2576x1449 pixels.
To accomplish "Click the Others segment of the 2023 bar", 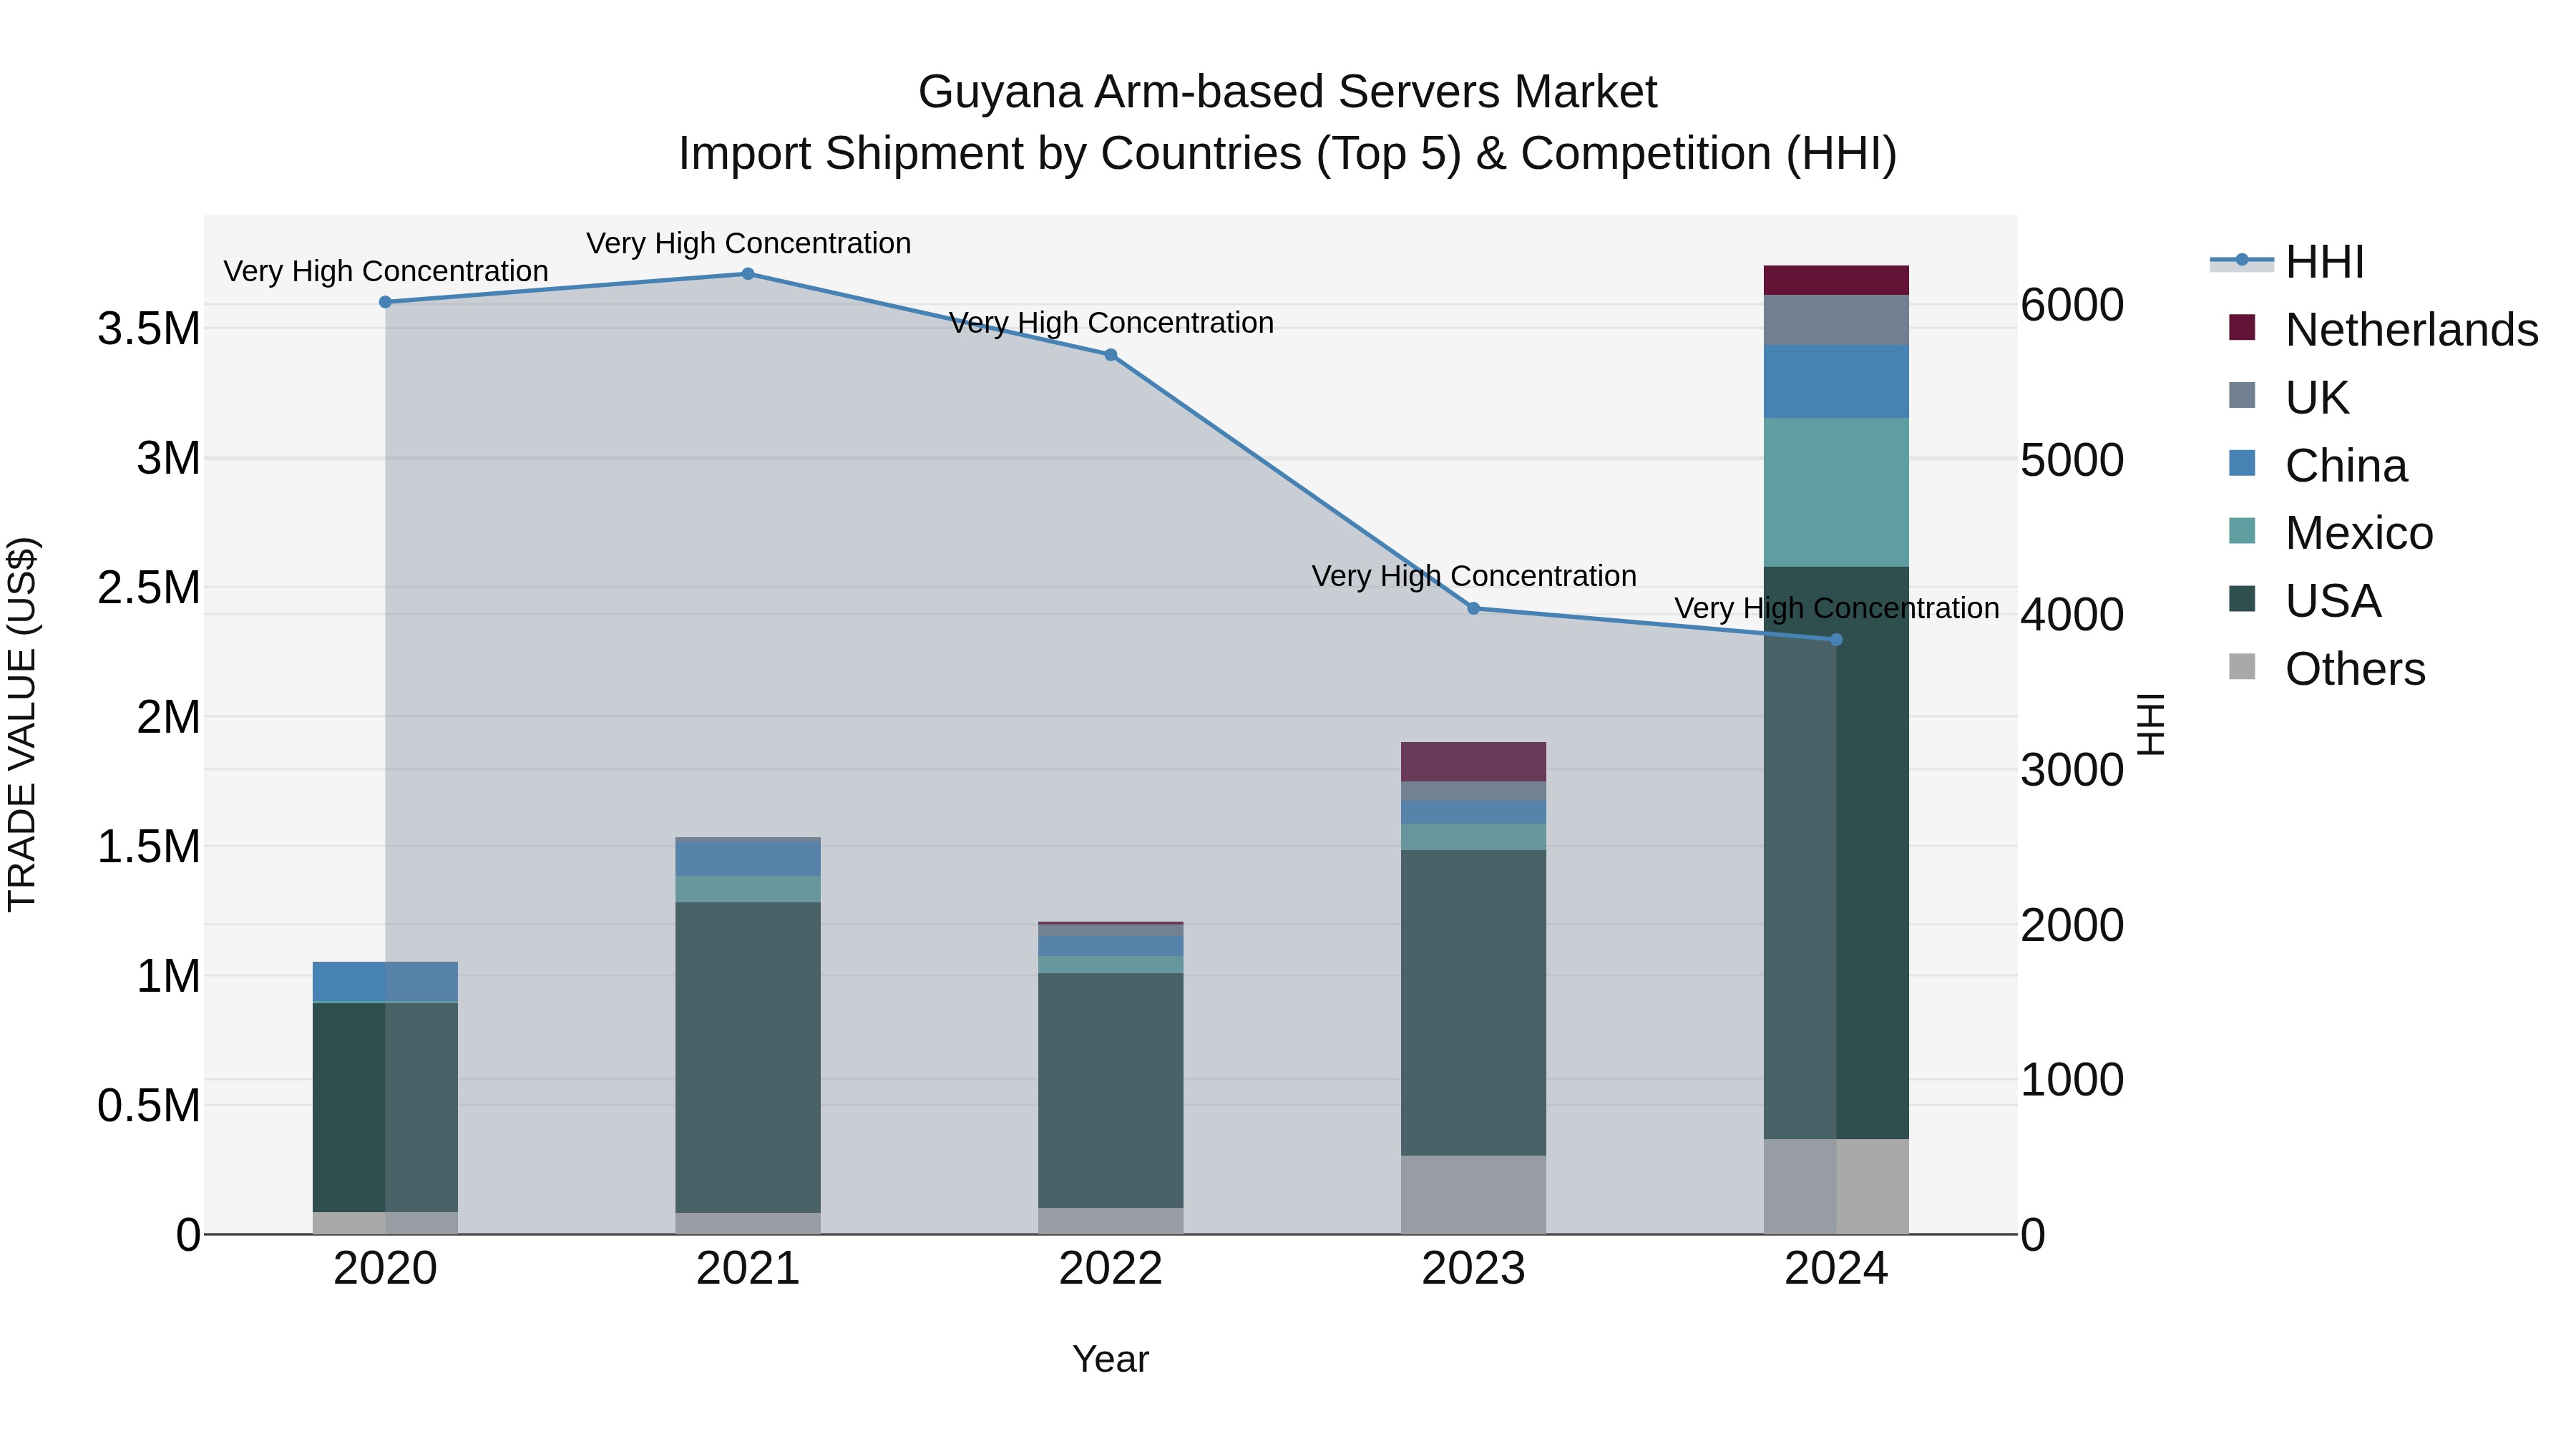I will (x=1473, y=1195).
